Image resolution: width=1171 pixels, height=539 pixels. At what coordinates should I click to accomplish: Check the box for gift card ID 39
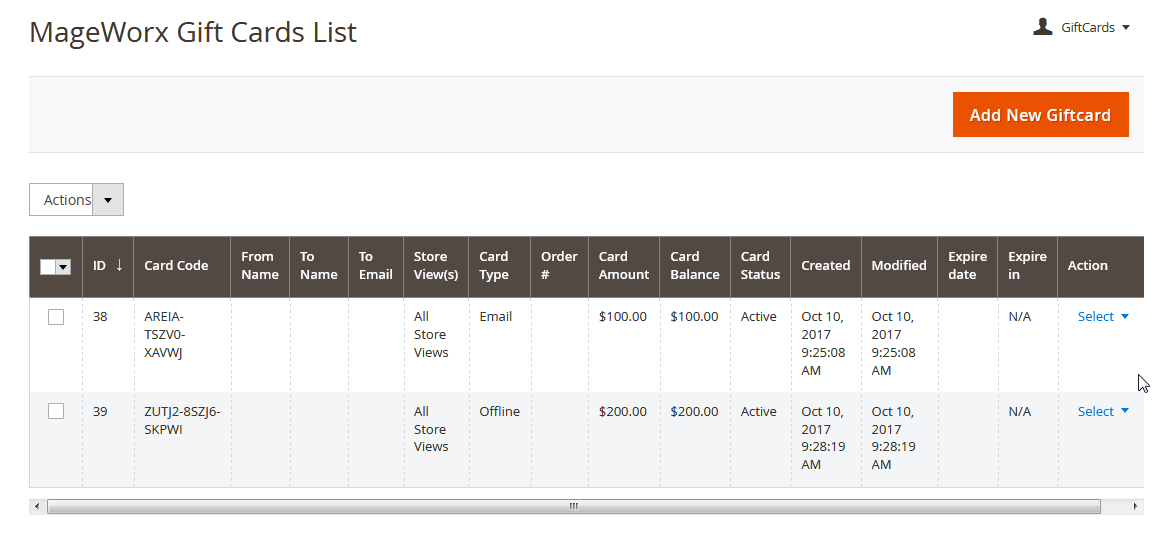click(56, 411)
